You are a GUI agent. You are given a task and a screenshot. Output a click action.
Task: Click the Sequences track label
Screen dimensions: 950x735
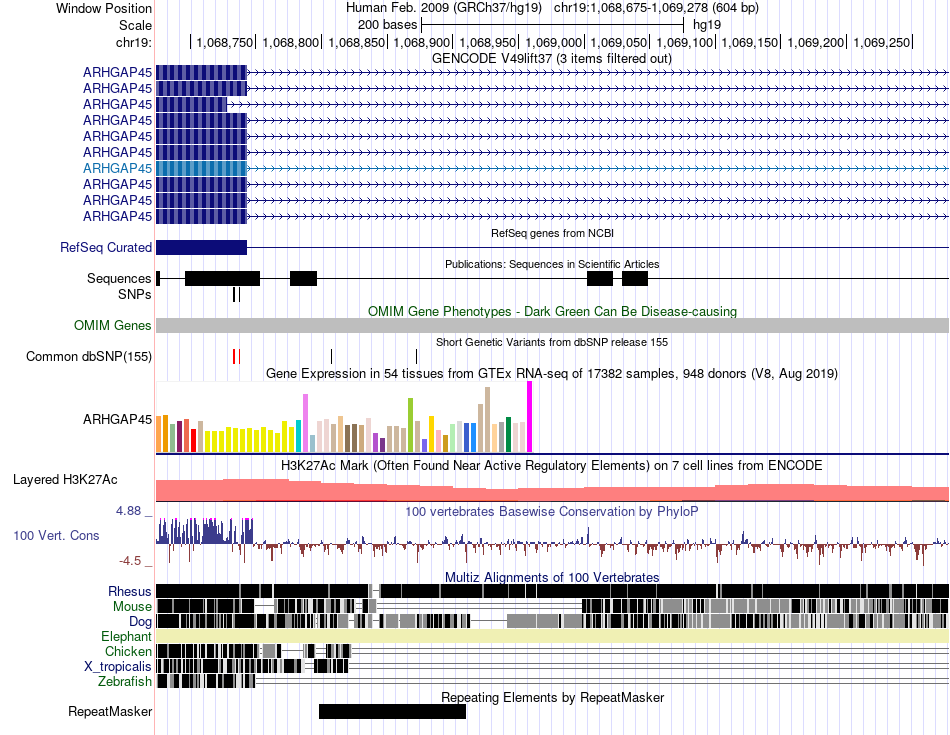(x=119, y=278)
